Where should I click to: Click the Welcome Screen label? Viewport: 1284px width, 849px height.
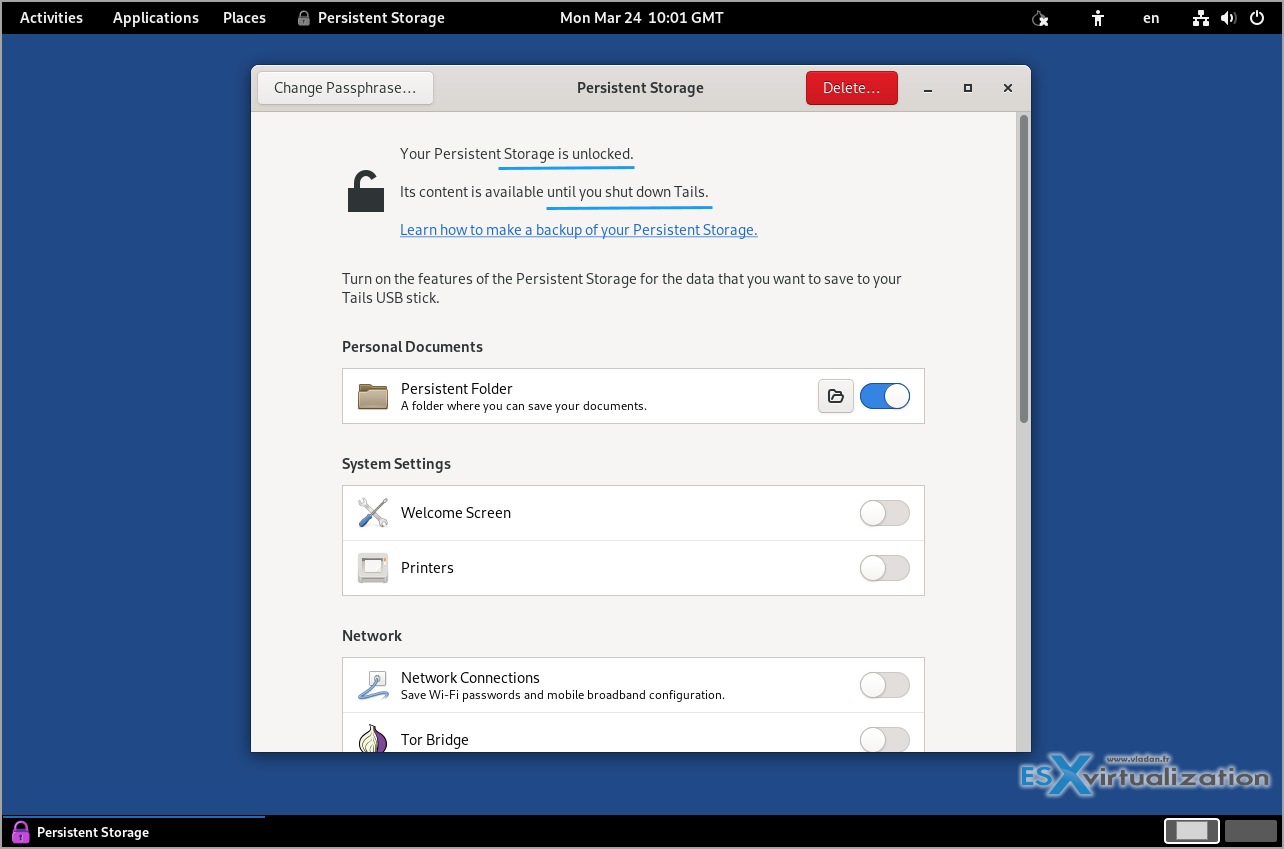pyautogui.click(x=456, y=513)
